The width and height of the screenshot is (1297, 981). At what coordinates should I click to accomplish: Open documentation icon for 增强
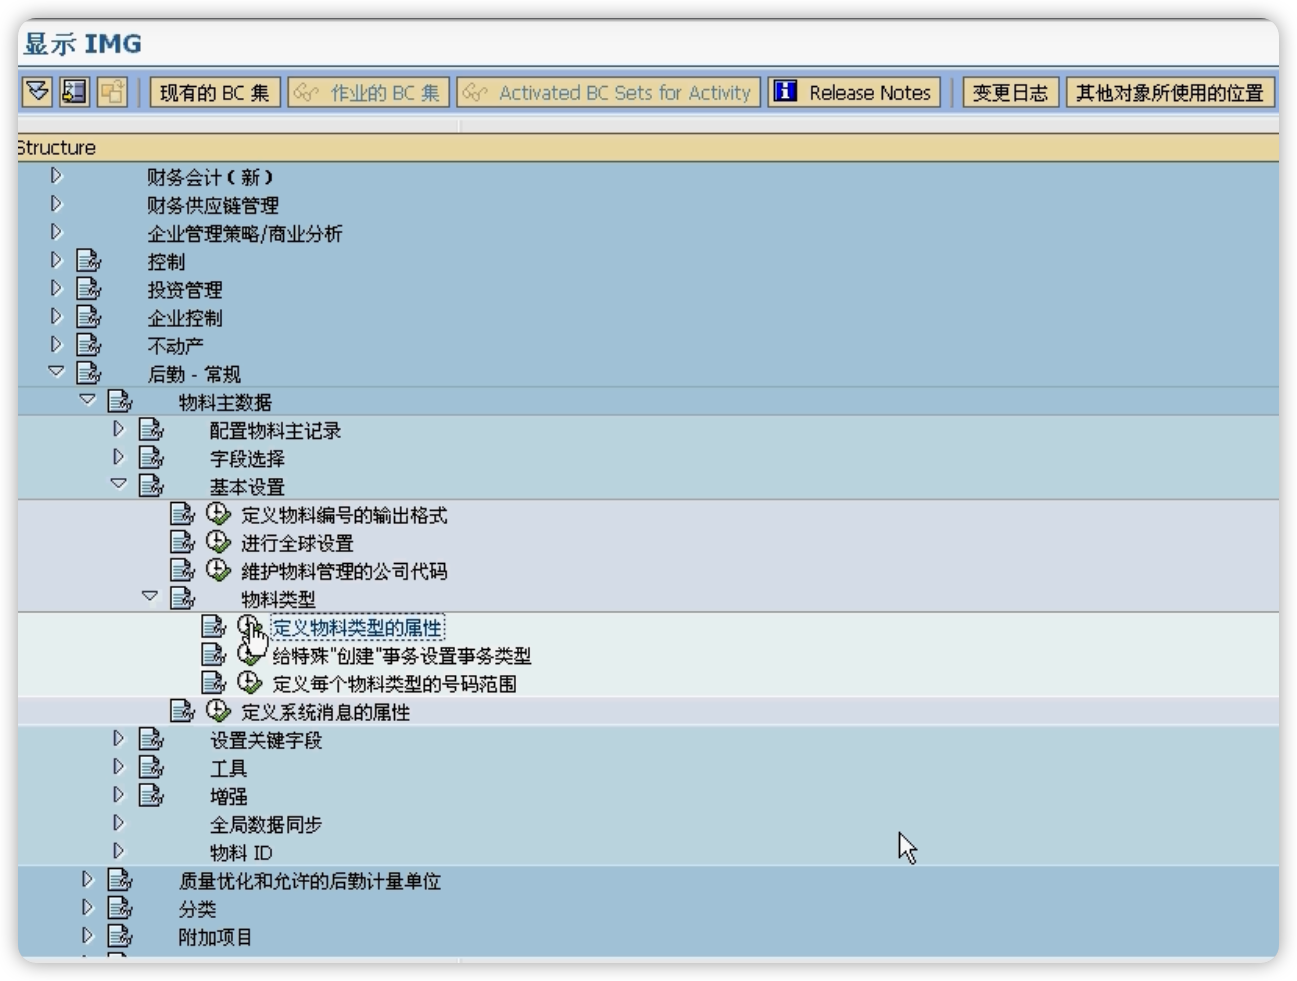[151, 796]
